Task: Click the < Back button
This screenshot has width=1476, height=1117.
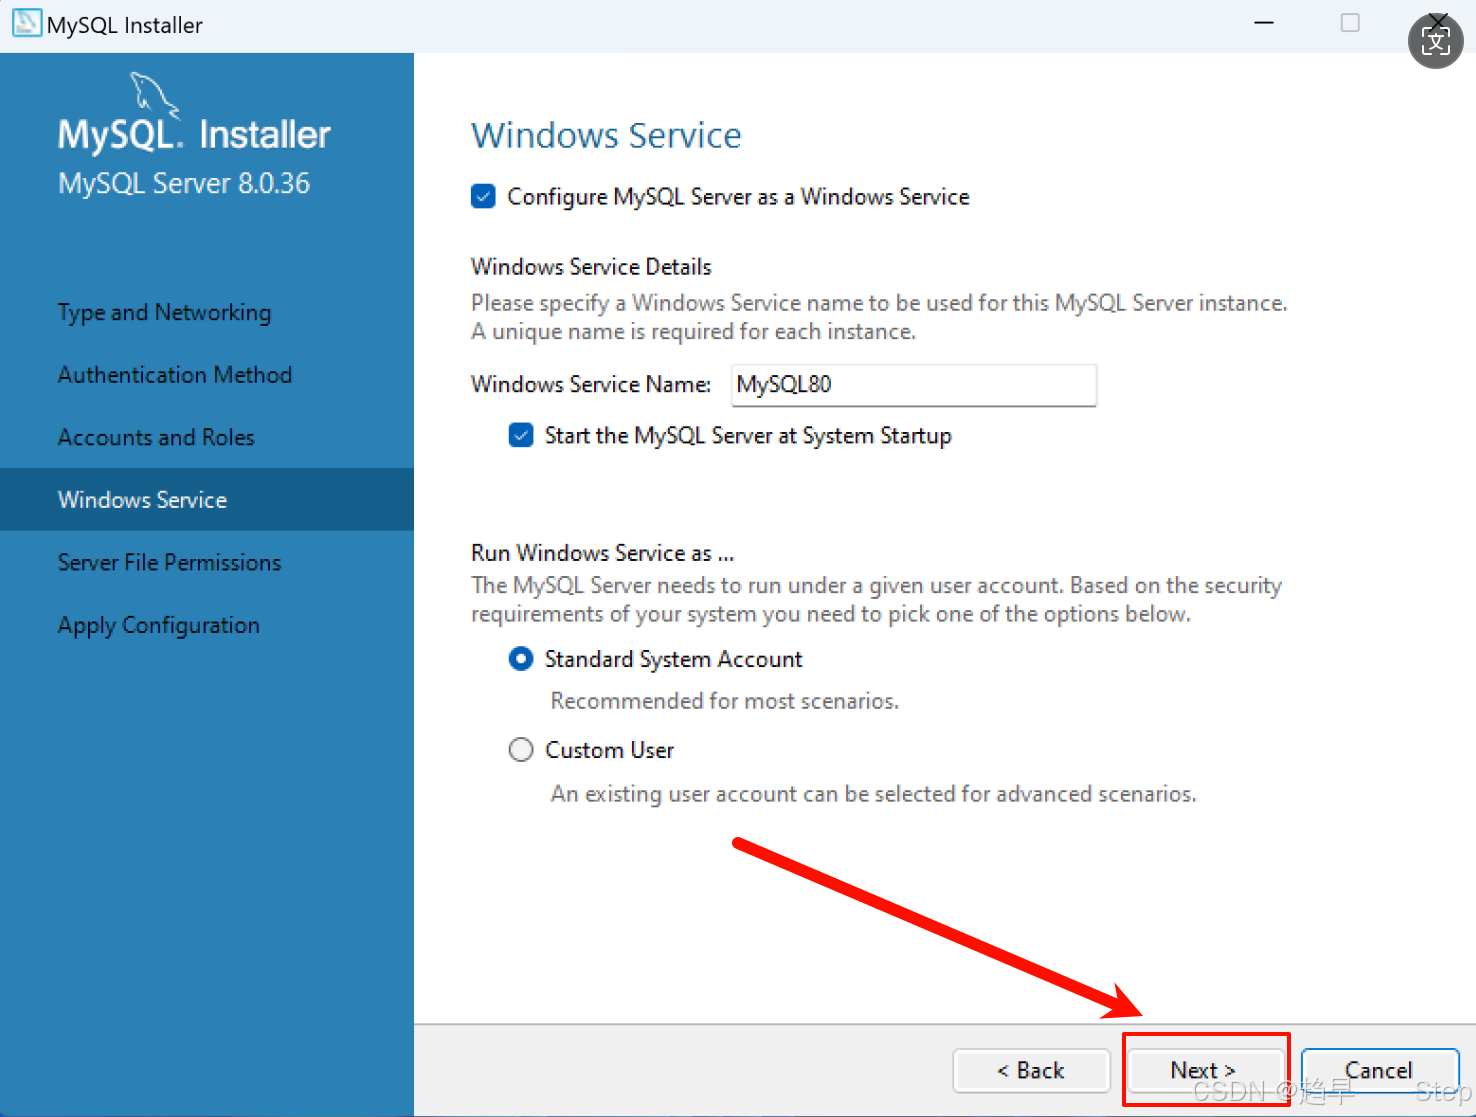Action: pyautogui.click(x=1032, y=1071)
